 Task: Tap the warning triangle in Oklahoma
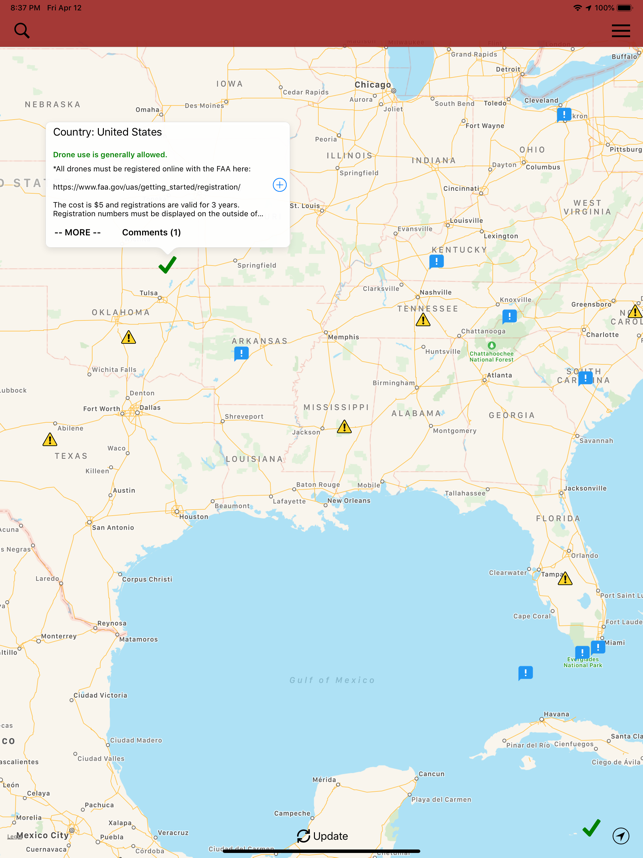tap(129, 337)
